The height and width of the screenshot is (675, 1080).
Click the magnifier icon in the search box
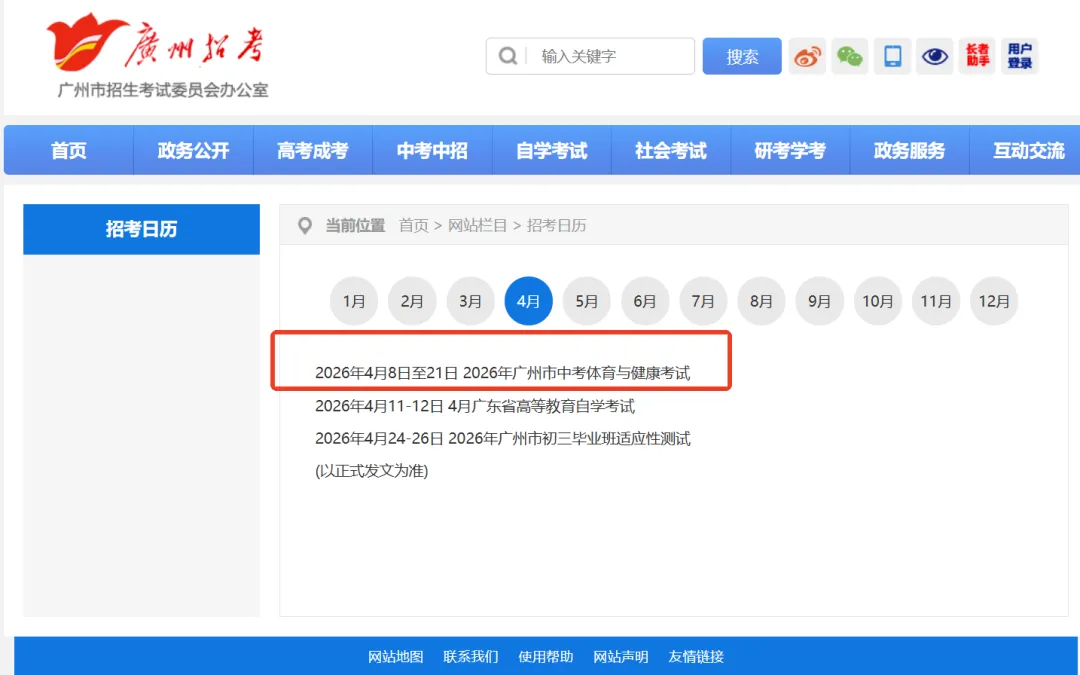[508, 56]
